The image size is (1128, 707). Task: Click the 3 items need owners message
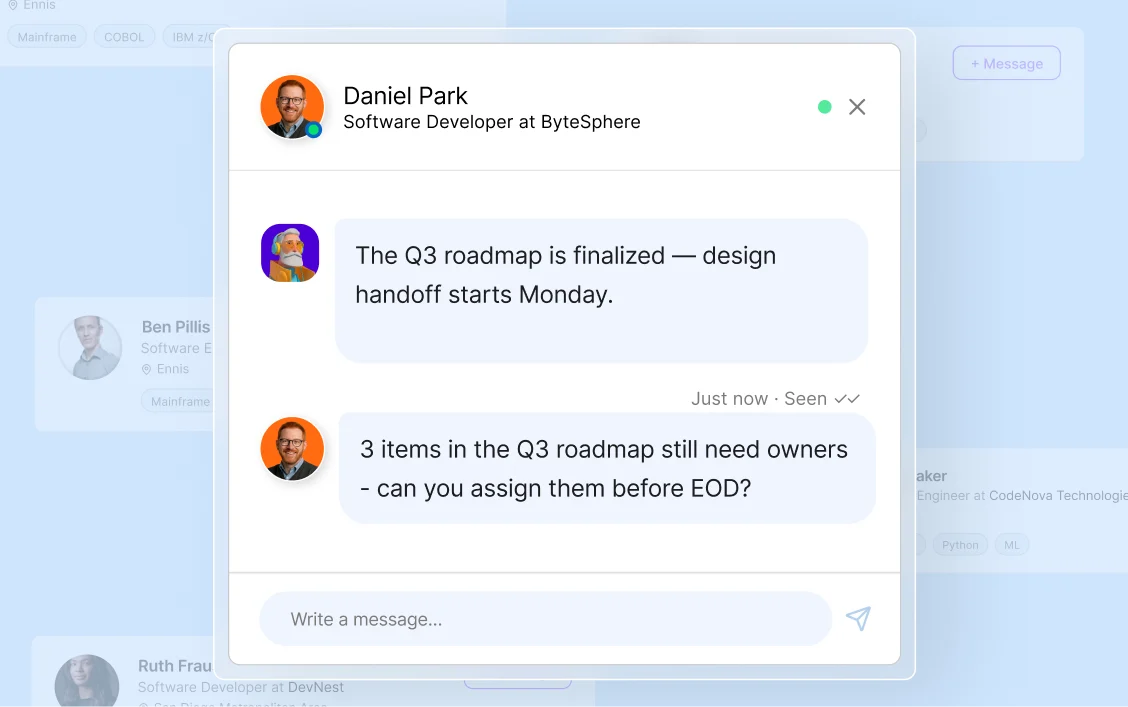coord(607,468)
